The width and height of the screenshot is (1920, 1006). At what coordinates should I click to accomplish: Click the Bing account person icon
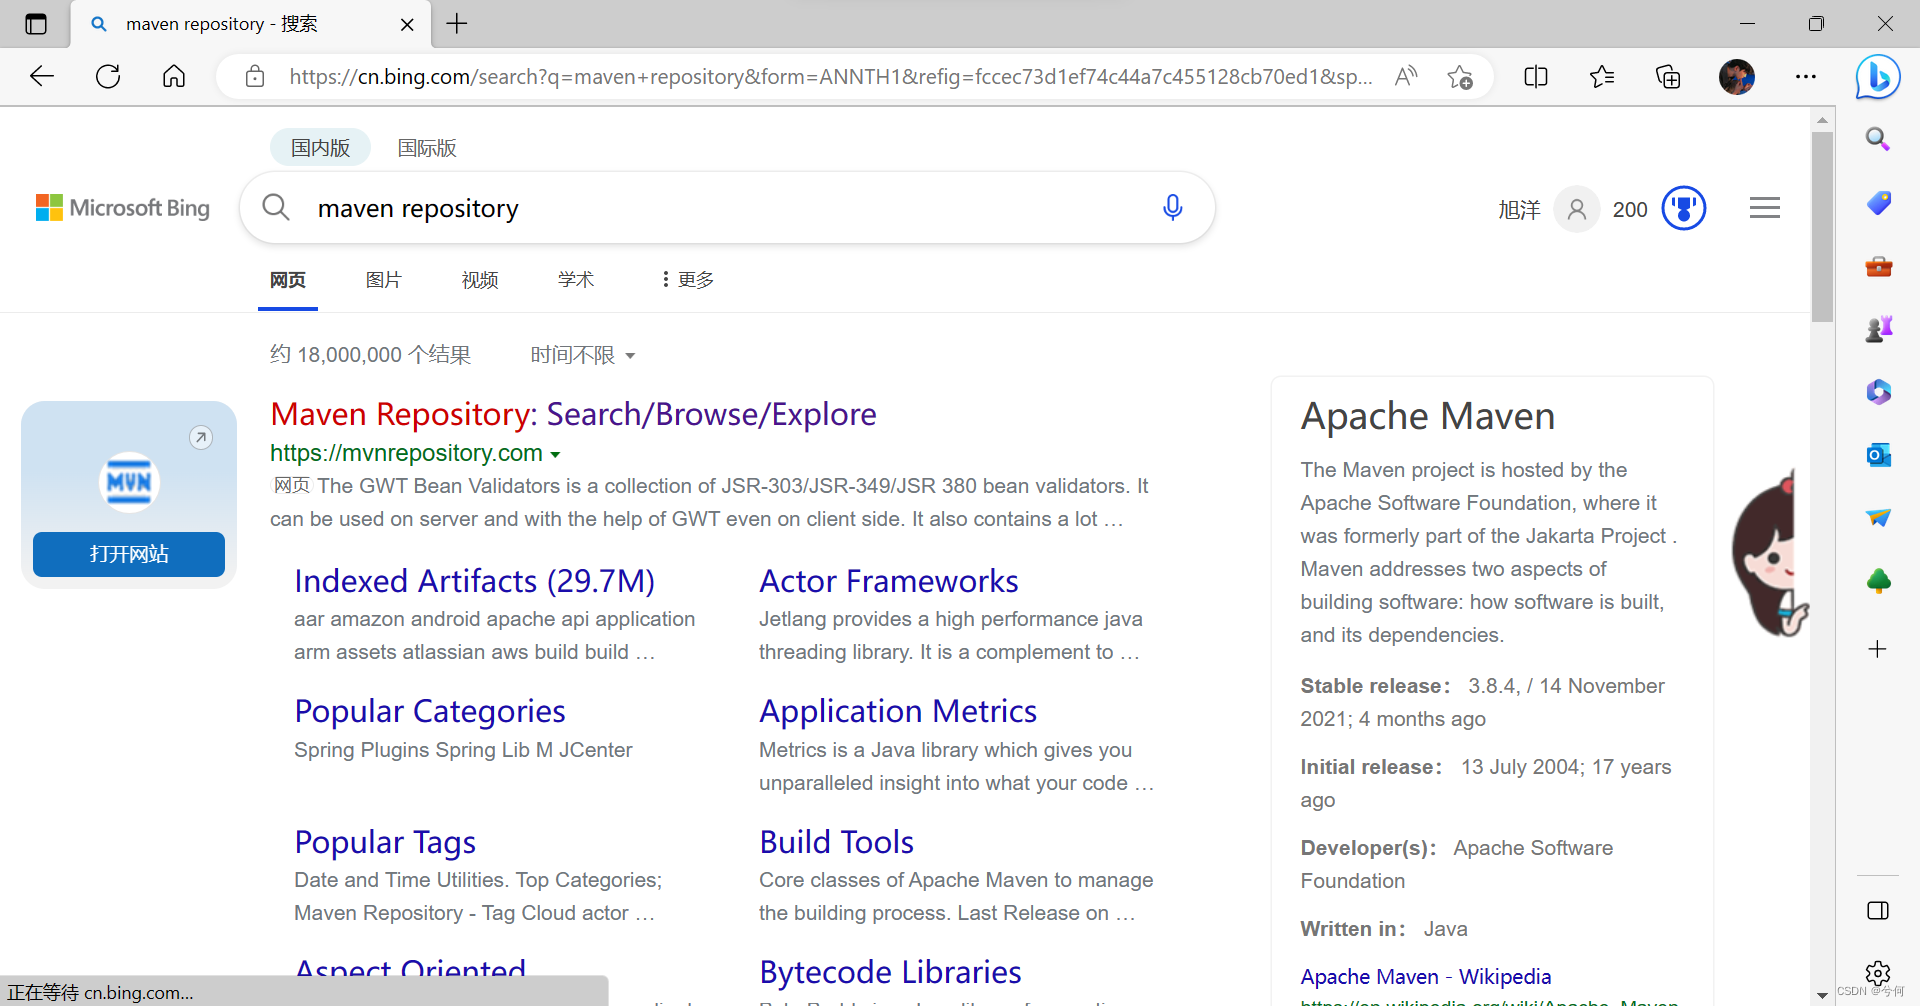(1577, 209)
